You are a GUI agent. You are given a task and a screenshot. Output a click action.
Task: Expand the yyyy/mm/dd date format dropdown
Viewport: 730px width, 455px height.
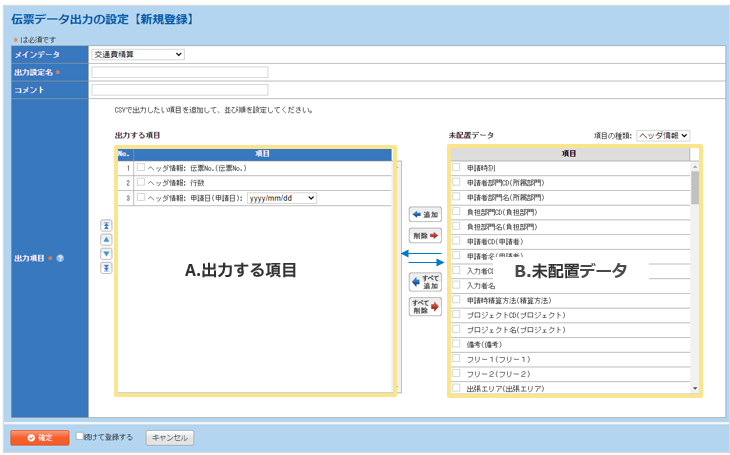(282, 198)
